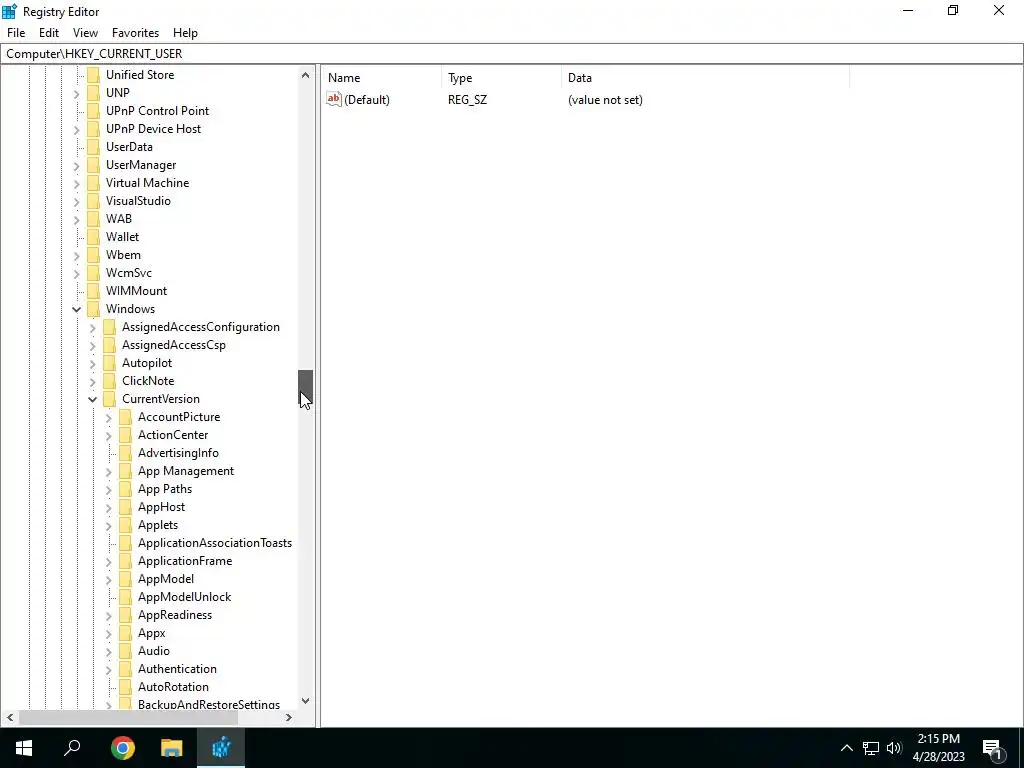Launch Google Chrome from taskbar
This screenshot has height=768, width=1024.
[122, 748]
